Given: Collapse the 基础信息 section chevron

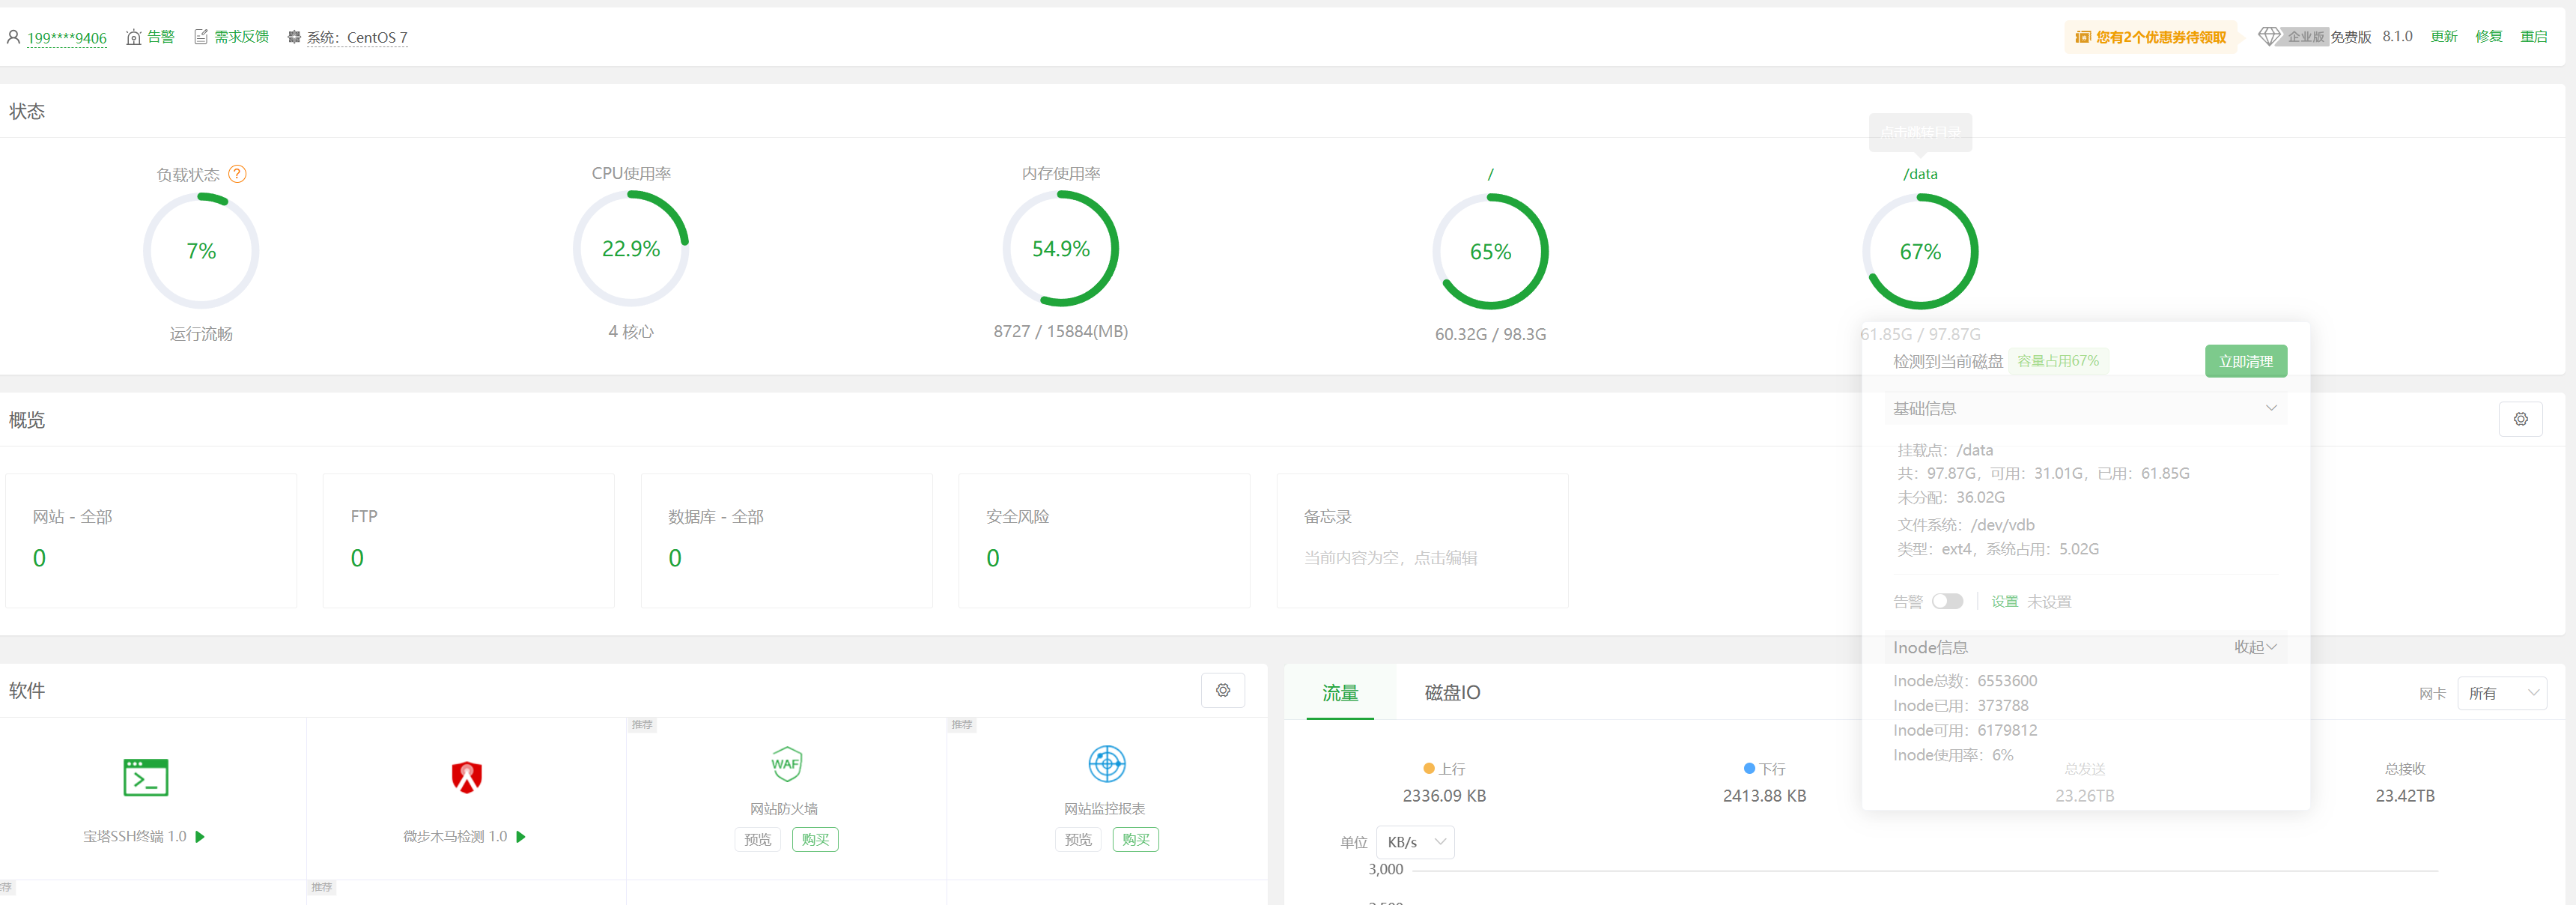Looking at the screenshot, I should [x=2271, y=408].
